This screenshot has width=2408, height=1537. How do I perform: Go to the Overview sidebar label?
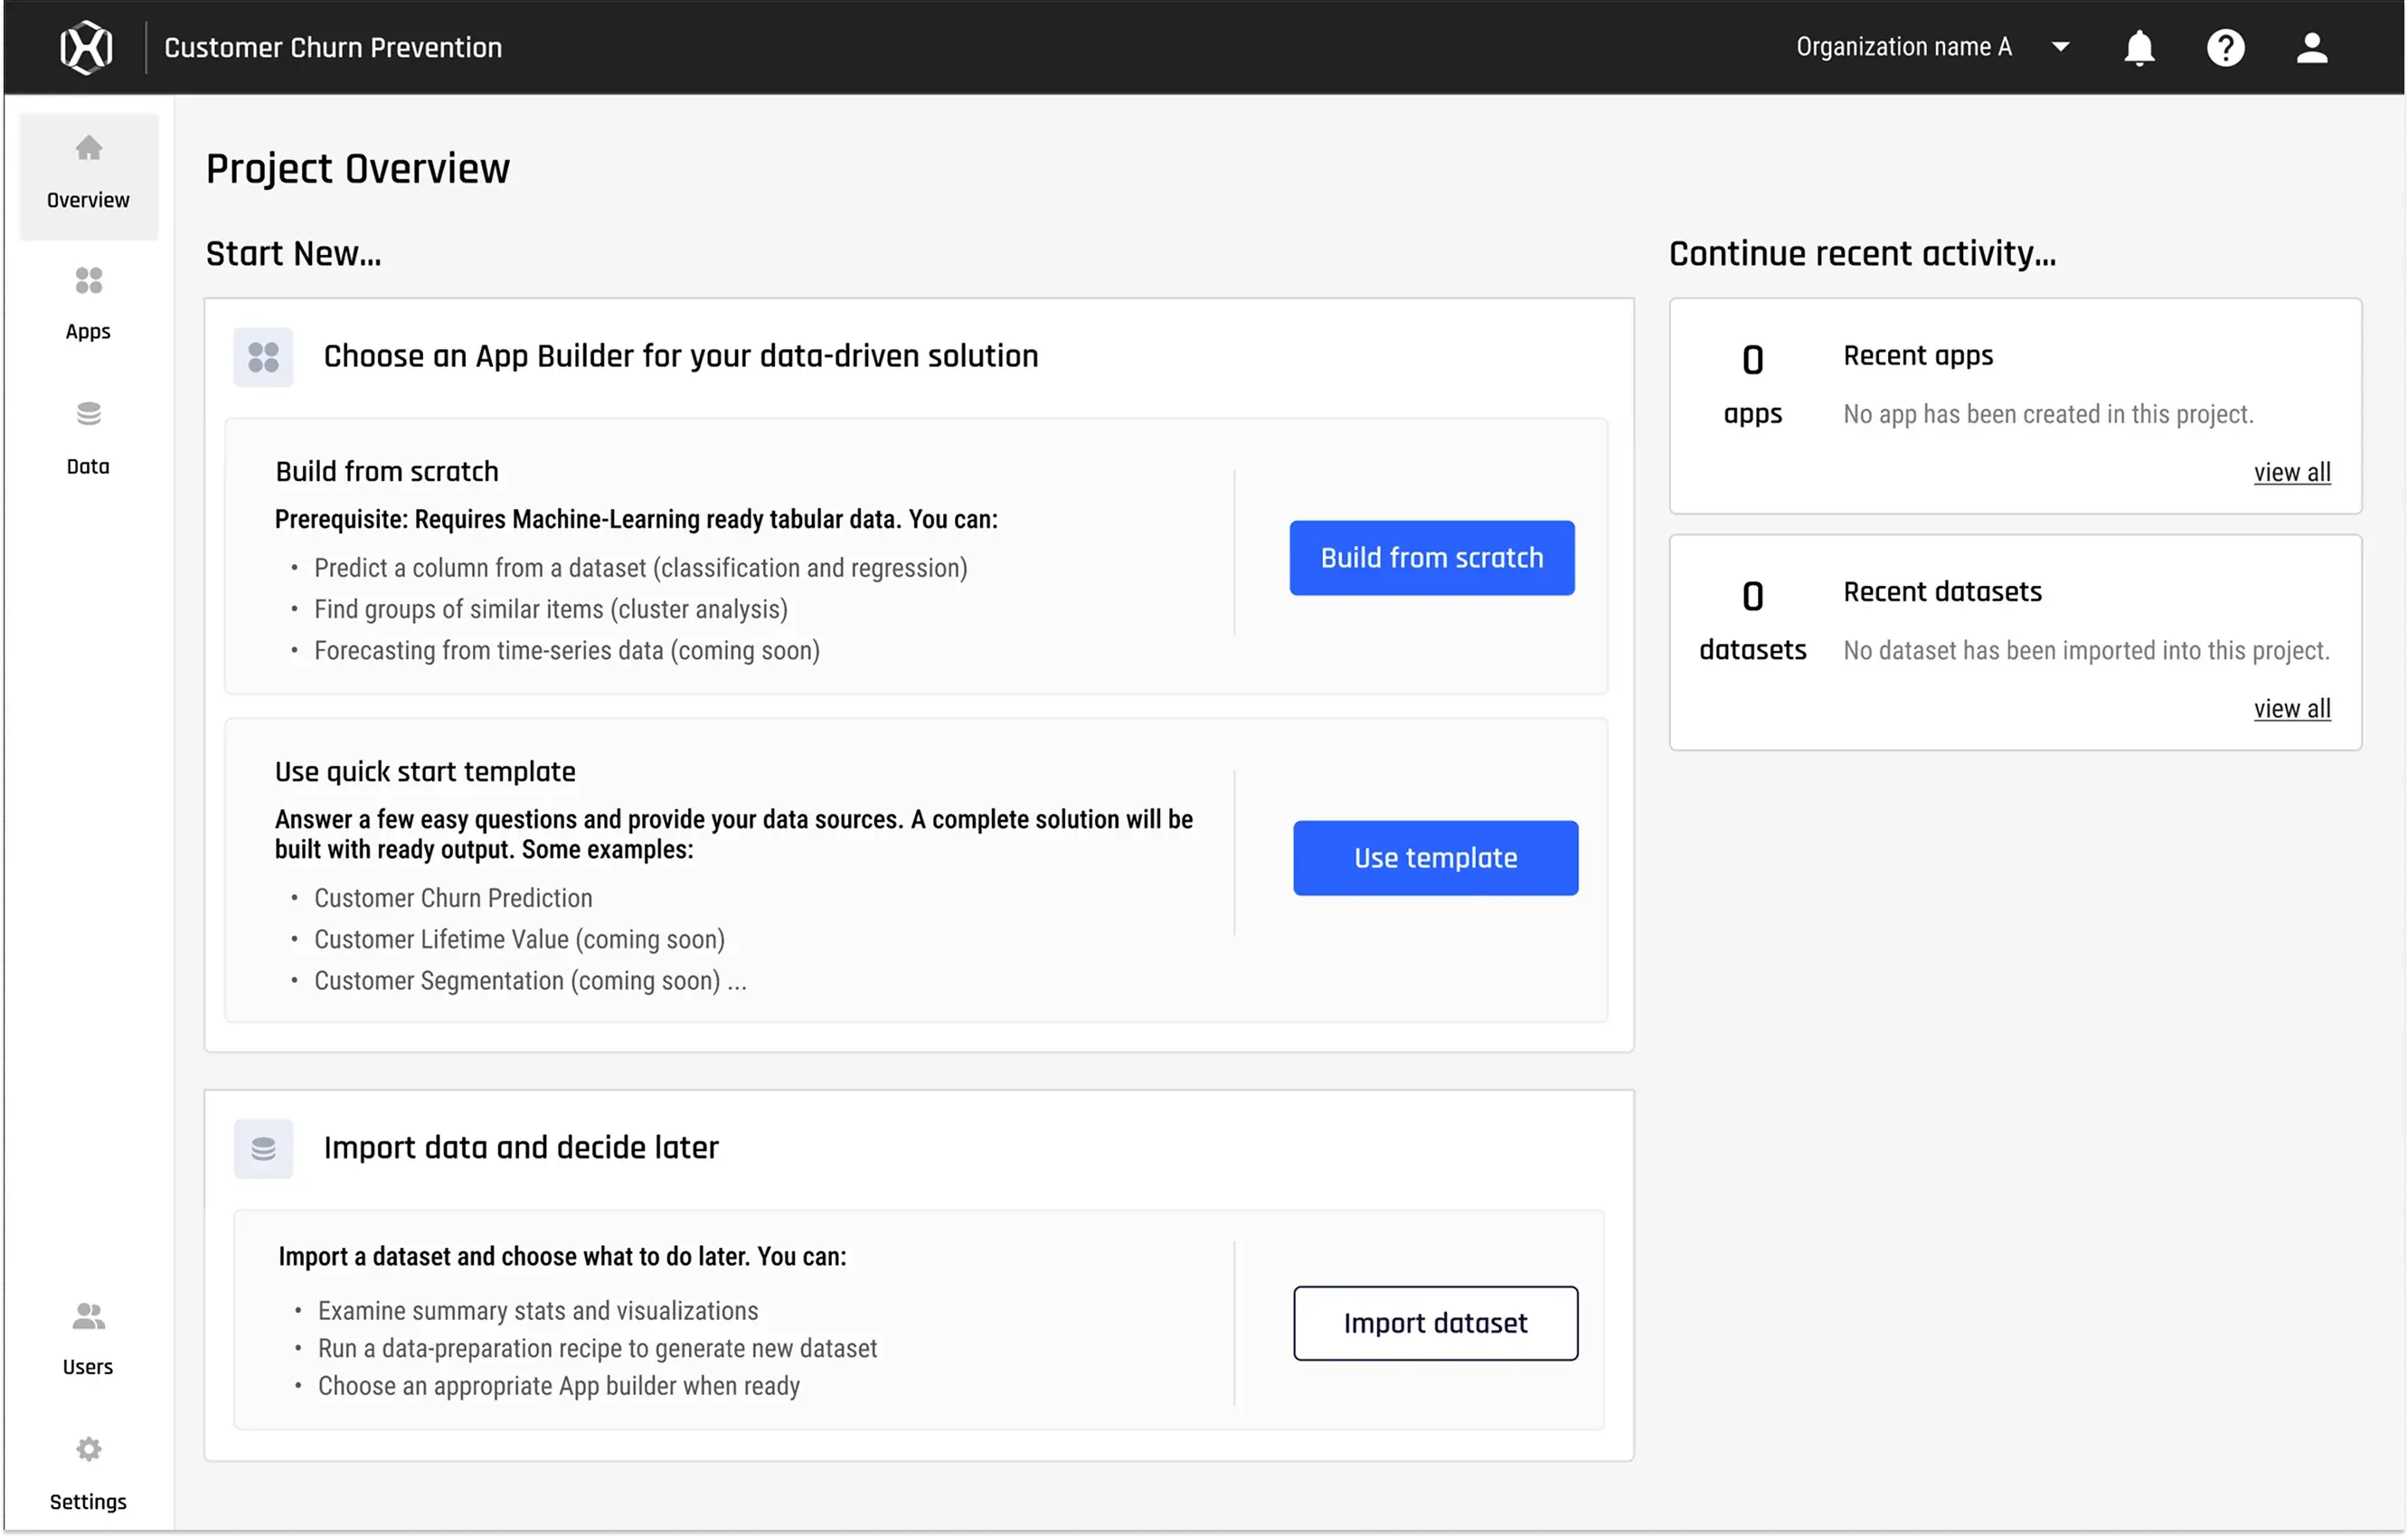pyautogui.click(x=88, y=200)
